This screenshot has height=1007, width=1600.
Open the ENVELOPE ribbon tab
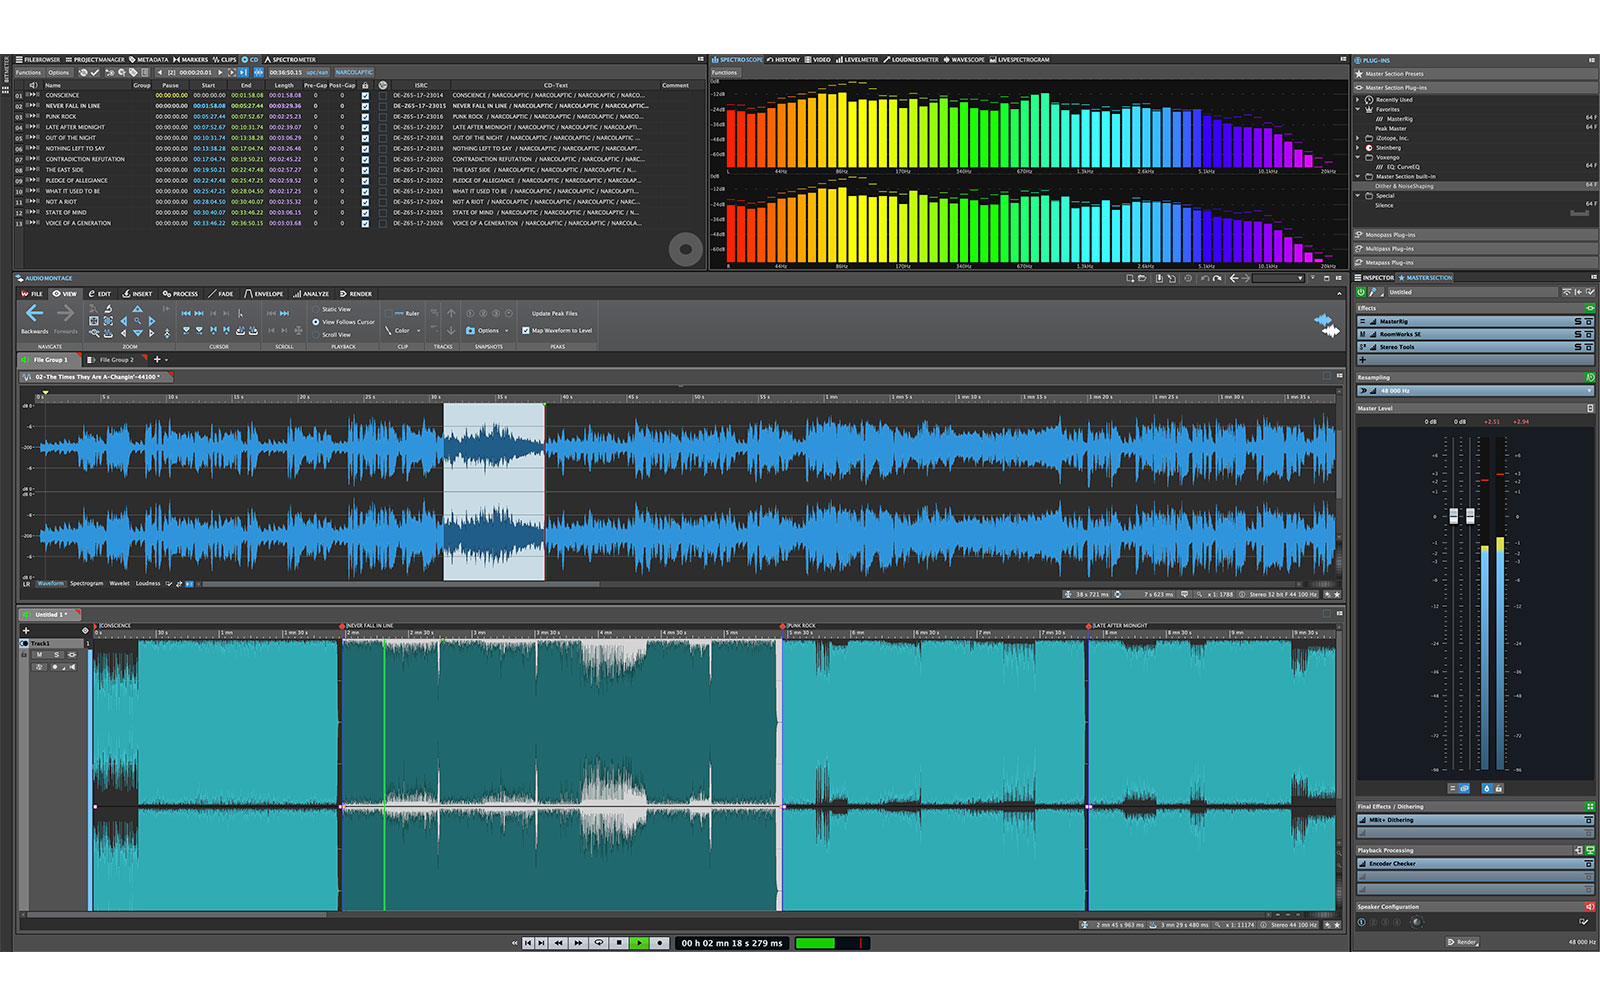(263, 294)
